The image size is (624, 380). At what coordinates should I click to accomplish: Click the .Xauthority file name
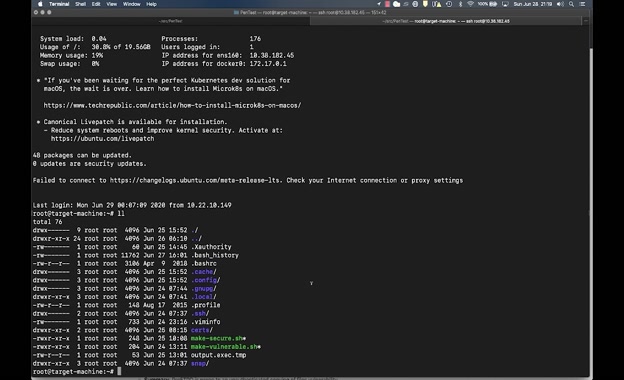coord(211,247)
